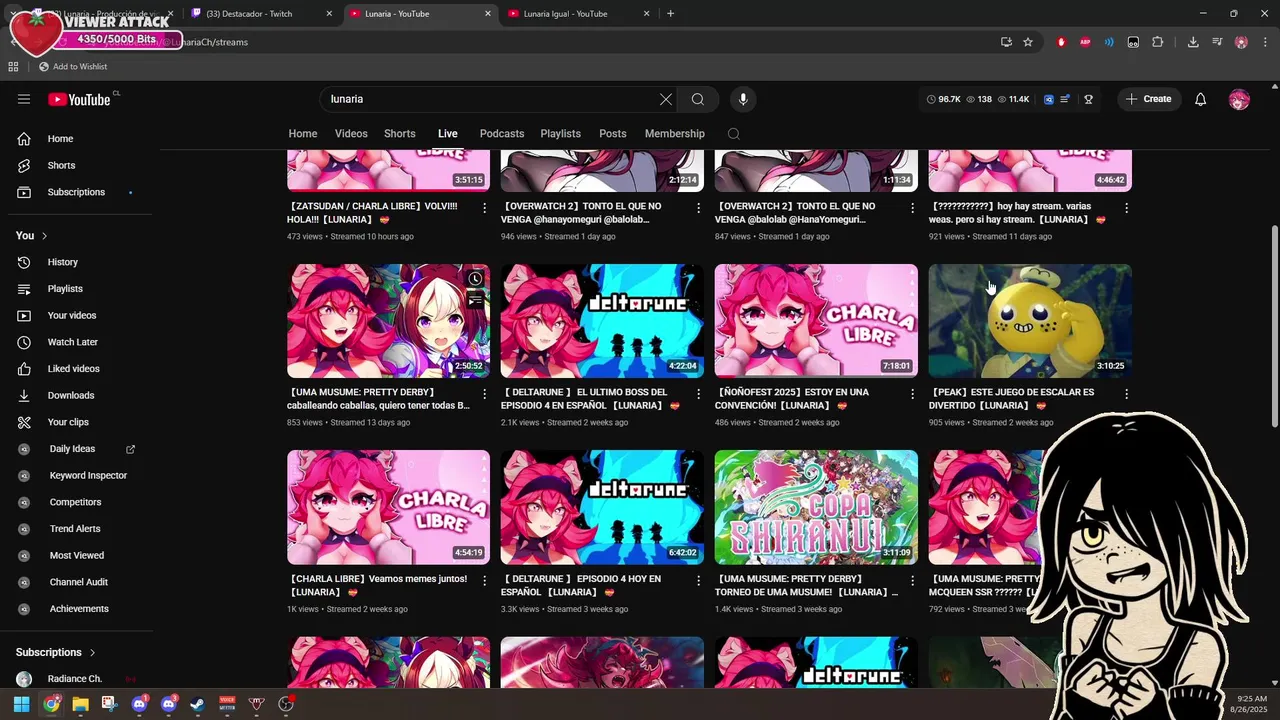Open options for PEAK video
The width and height of the screenshot is (1280, 720).
pyautogui.click(x=1126, y=394)
